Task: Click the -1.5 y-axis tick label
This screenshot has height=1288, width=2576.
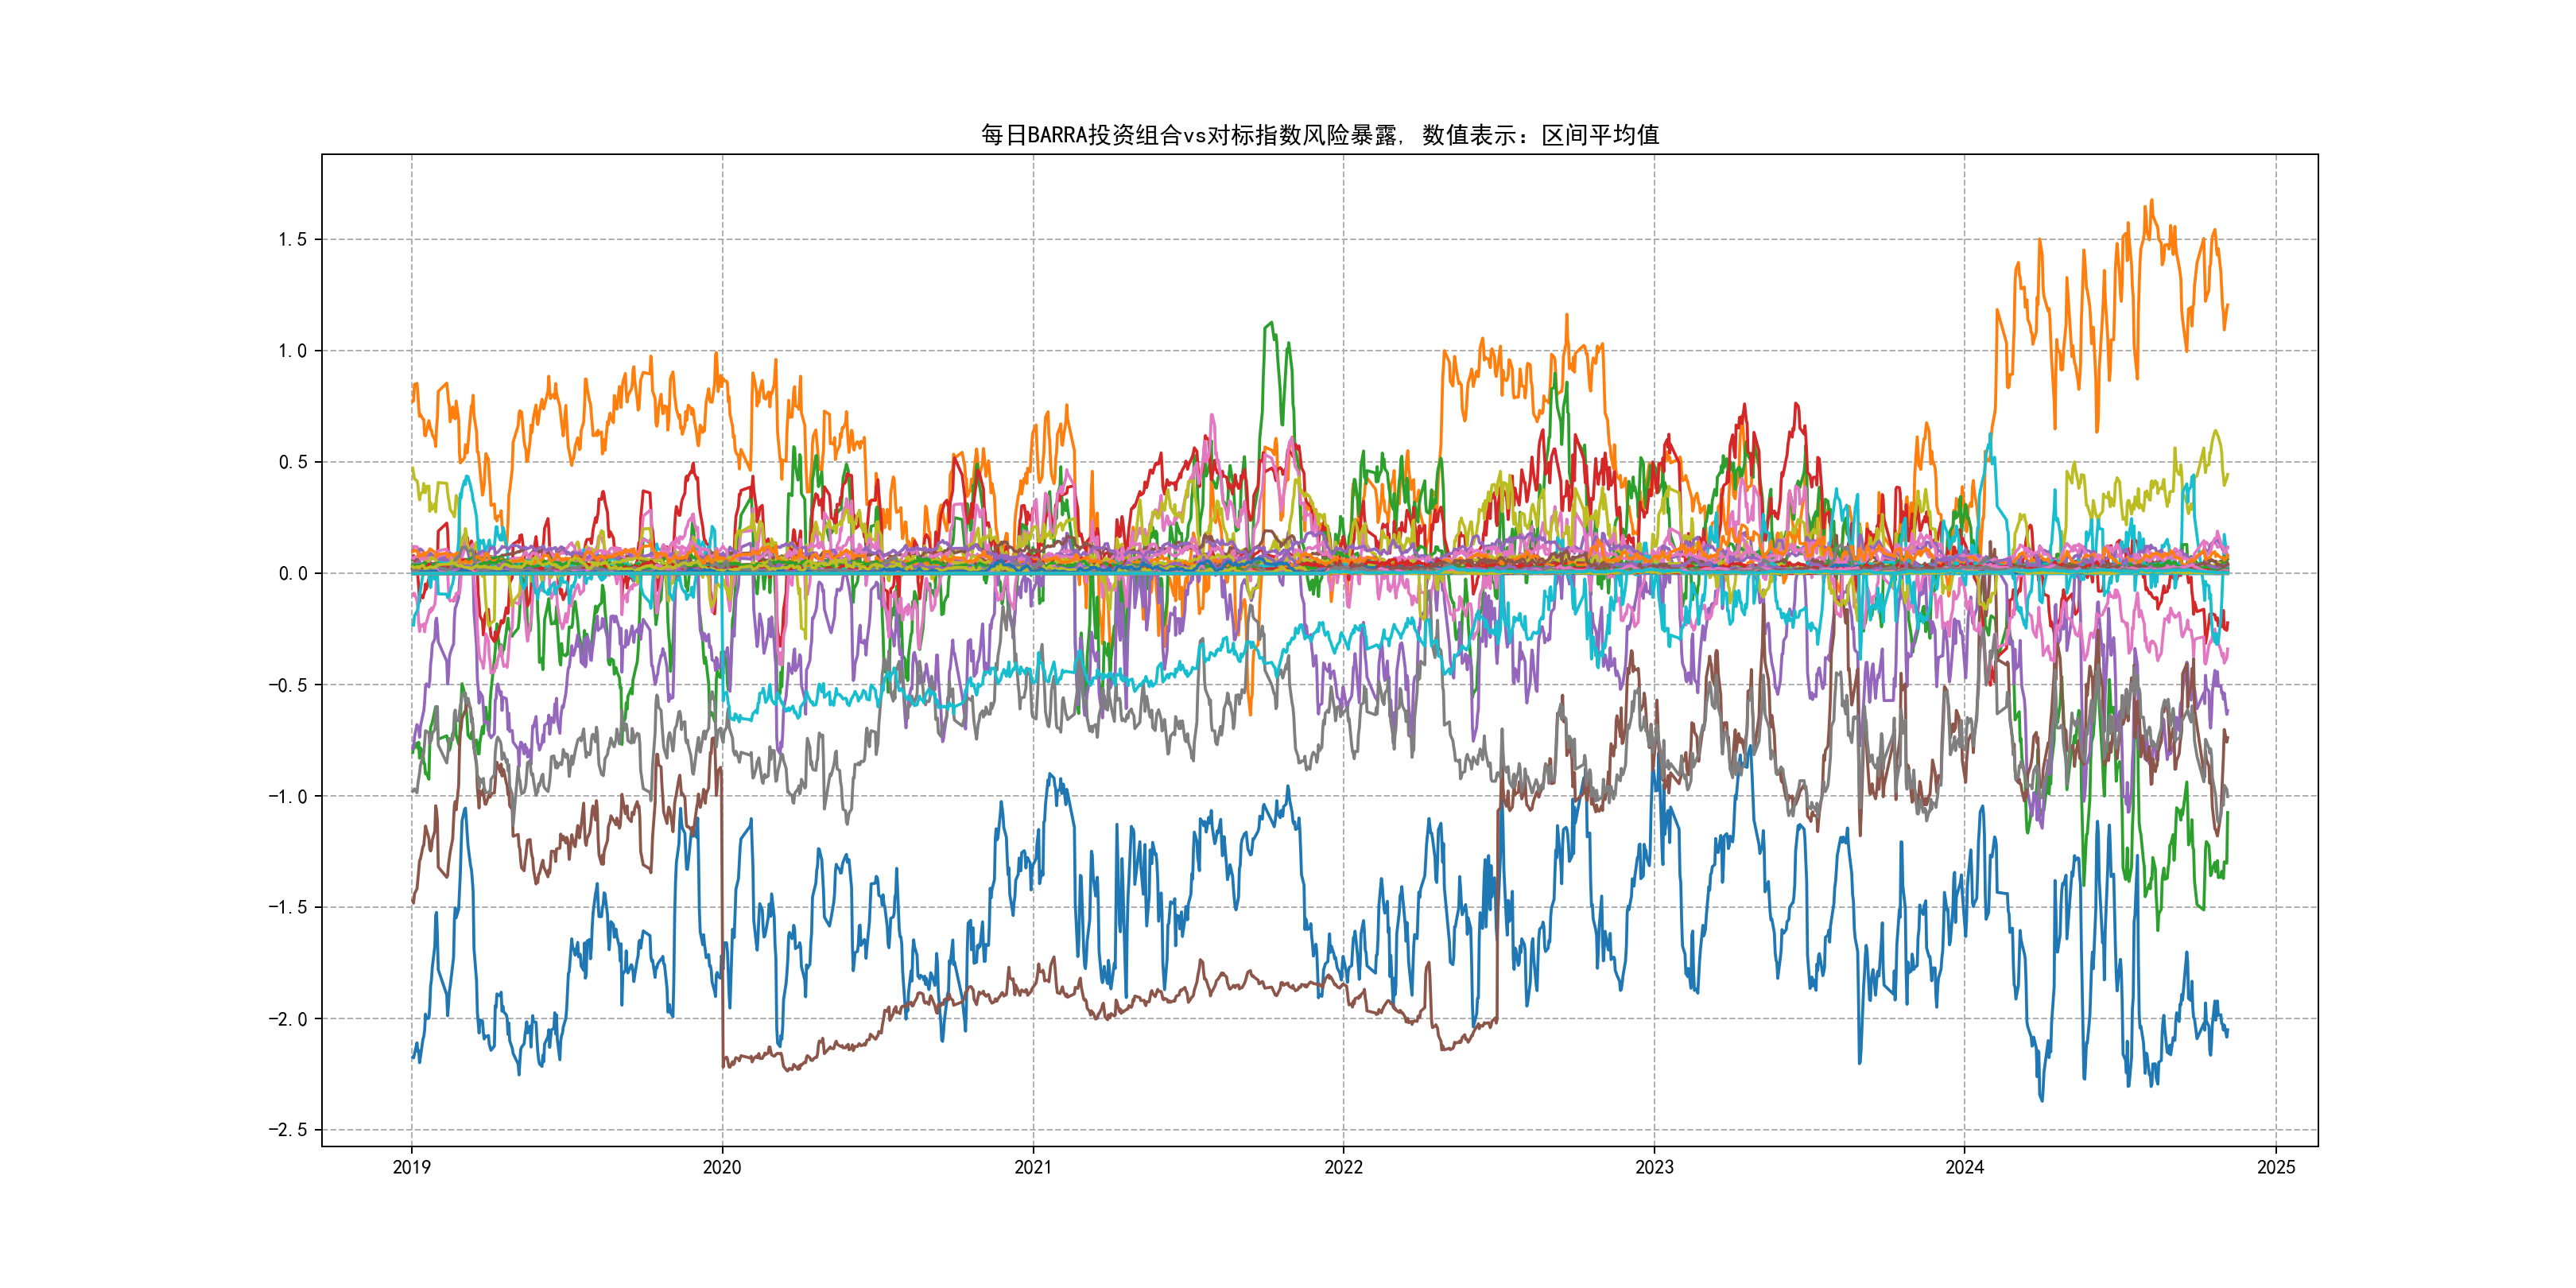Action: [288, 907]
